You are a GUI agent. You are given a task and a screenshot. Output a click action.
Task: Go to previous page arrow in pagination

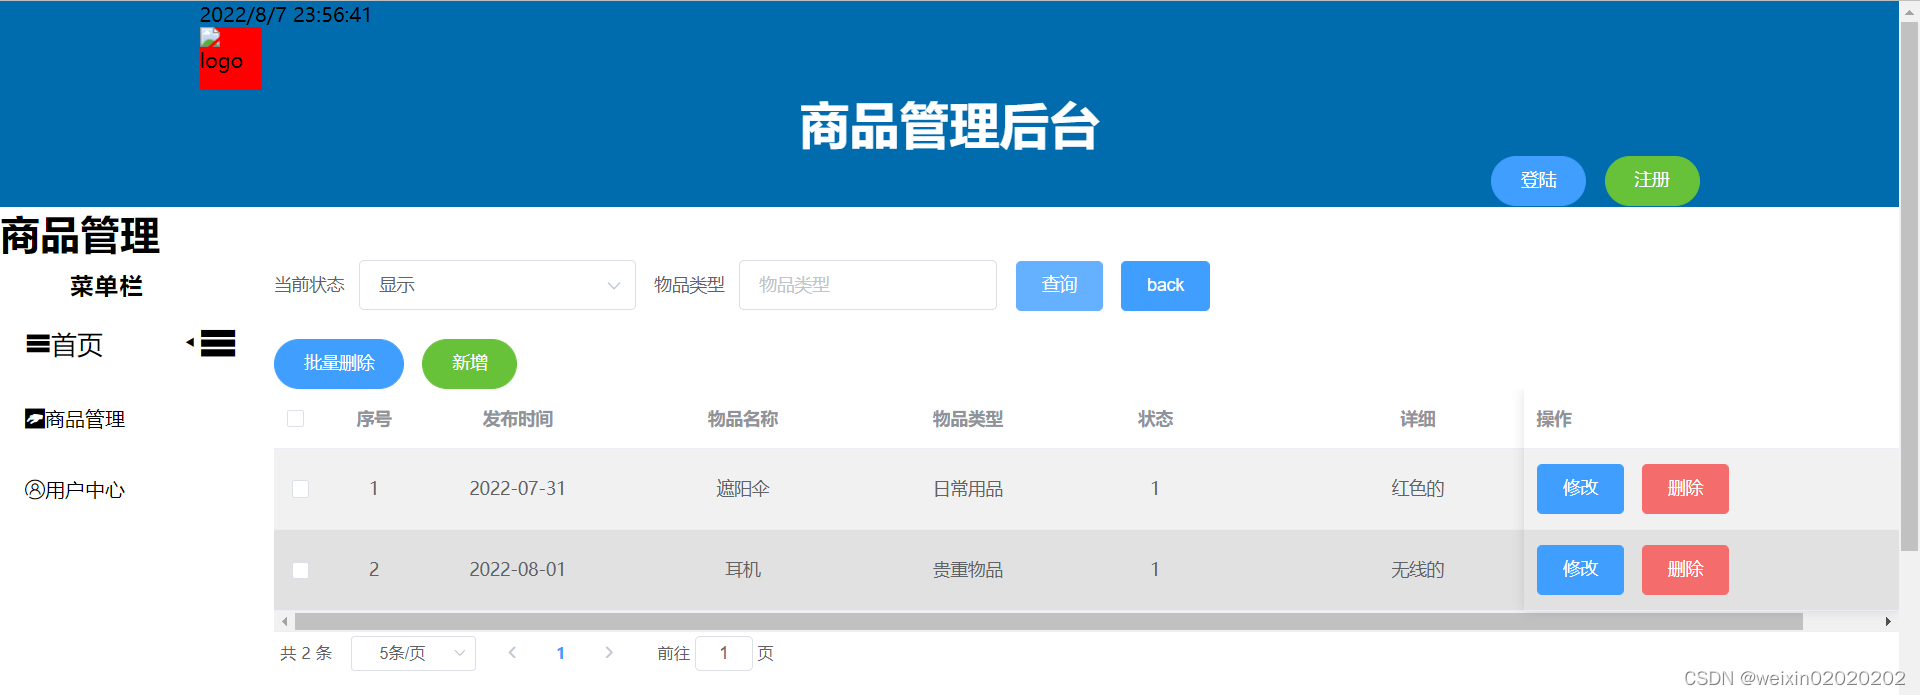512,653
